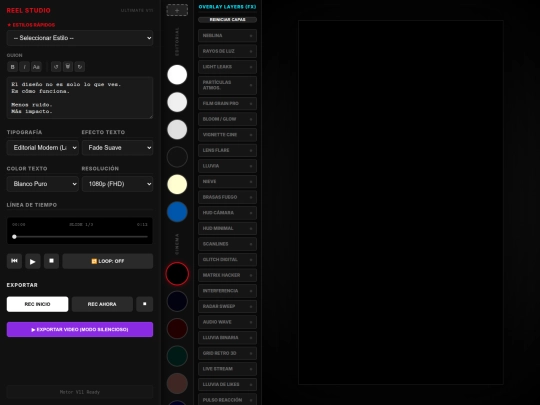This screenshot has width=540, height=405.
Task: Click the 'Motor V11 Ready' status text
Action: [80, 392]
